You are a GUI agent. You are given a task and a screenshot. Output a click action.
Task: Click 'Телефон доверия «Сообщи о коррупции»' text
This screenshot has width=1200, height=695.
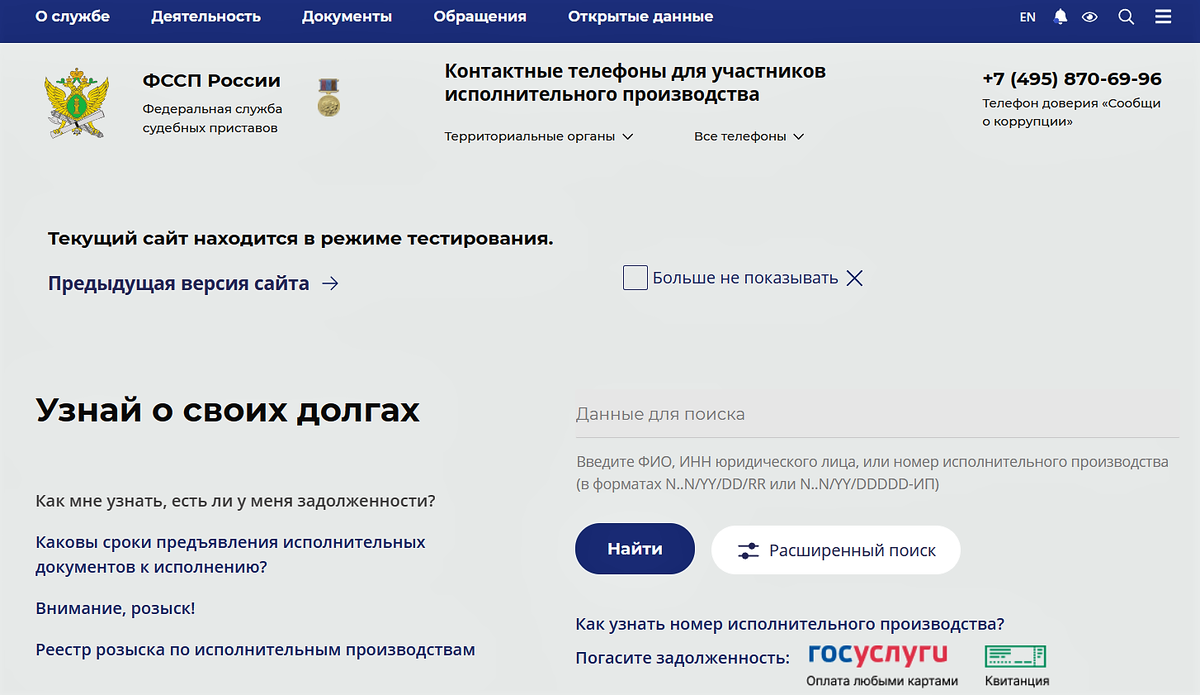(1071, 112)
